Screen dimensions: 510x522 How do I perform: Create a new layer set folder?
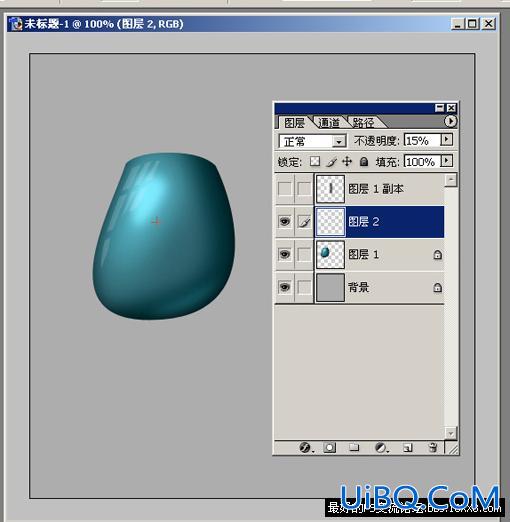click(354, 447)
